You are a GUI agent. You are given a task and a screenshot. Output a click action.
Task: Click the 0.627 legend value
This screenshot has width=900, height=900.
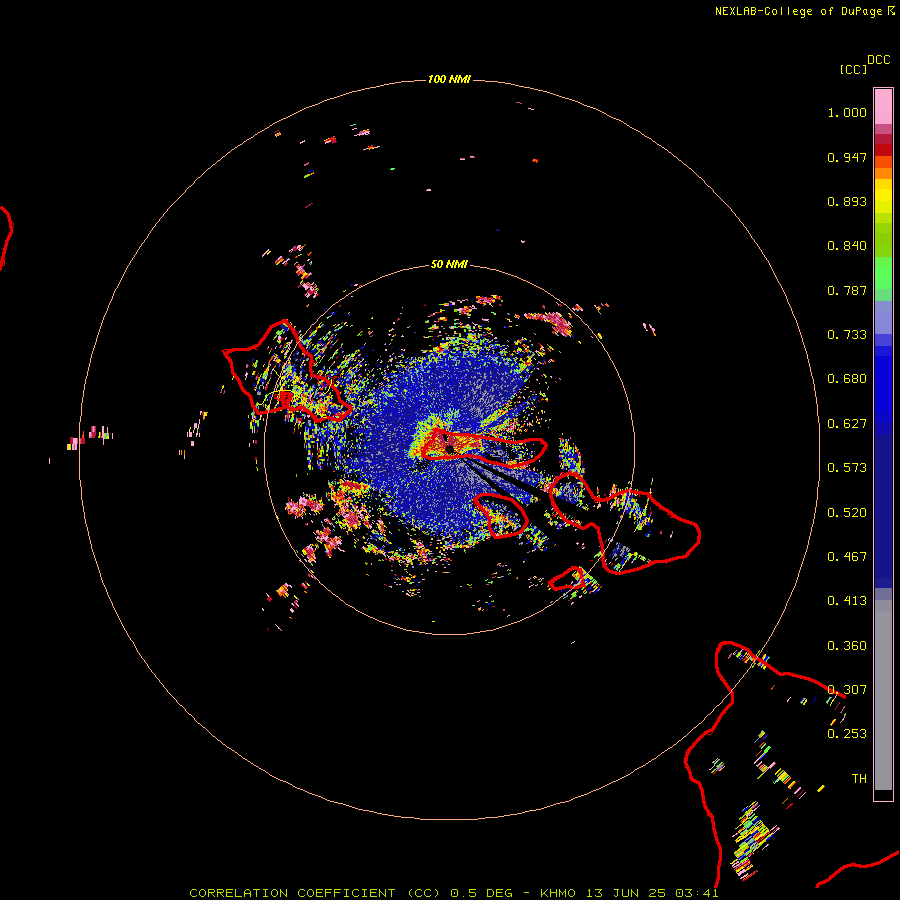[x=847, y=424]
